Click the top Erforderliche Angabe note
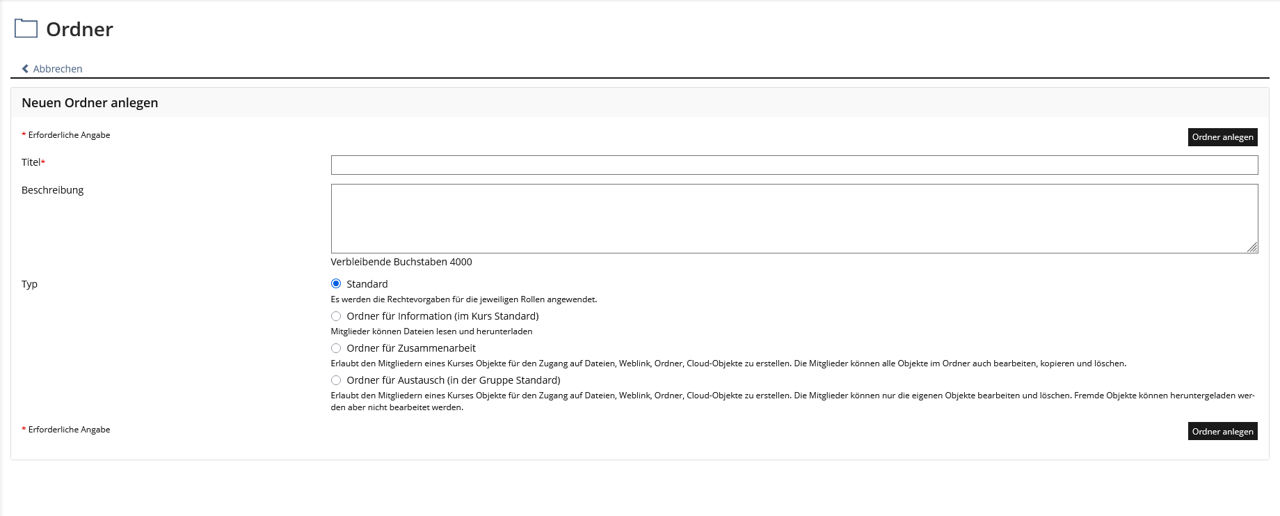 pyautogui.click(x=68, y=135)
